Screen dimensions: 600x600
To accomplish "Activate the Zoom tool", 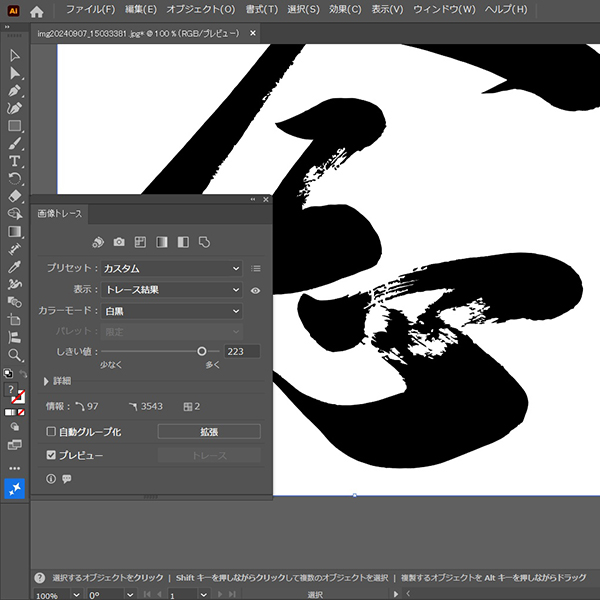I will pos(15,355).
